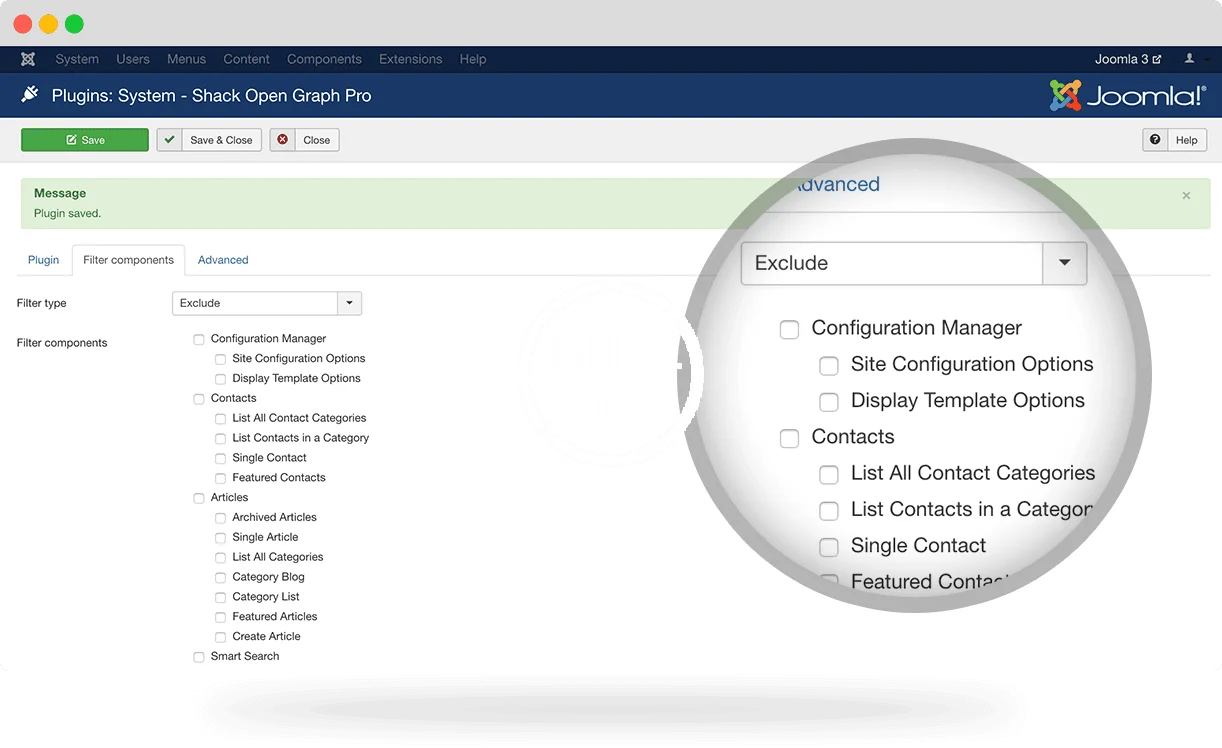The image size is (1222, 748).
Task: Open the Menus menu
Action: pos(187,59)
